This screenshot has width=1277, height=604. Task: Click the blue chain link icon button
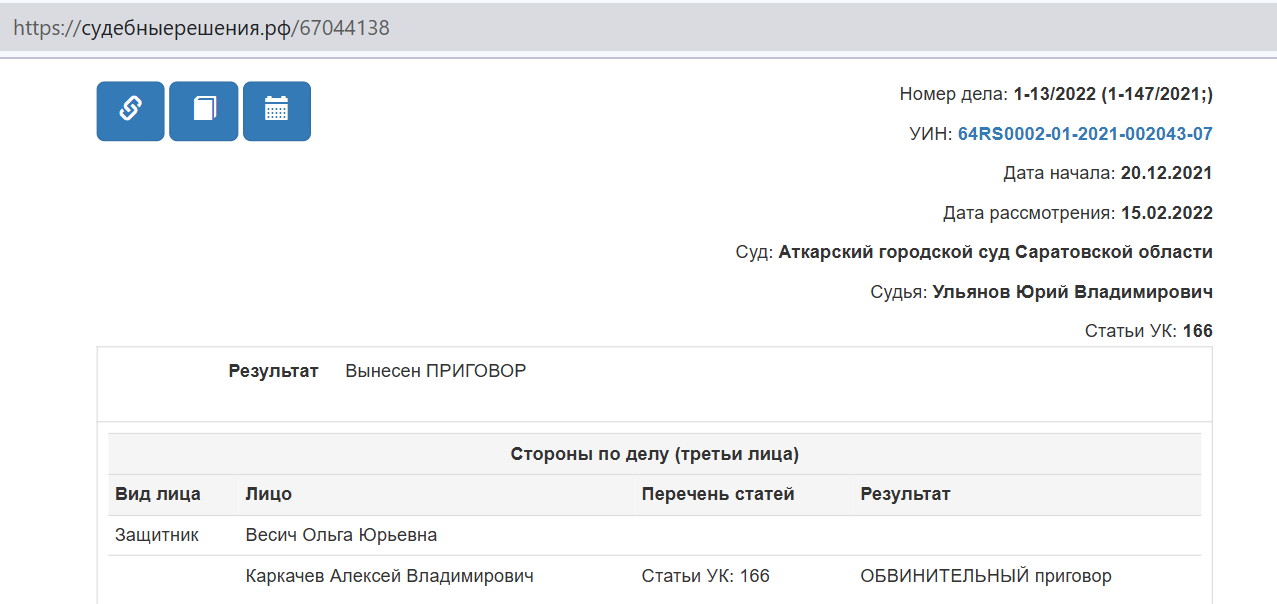coord(130,110)
